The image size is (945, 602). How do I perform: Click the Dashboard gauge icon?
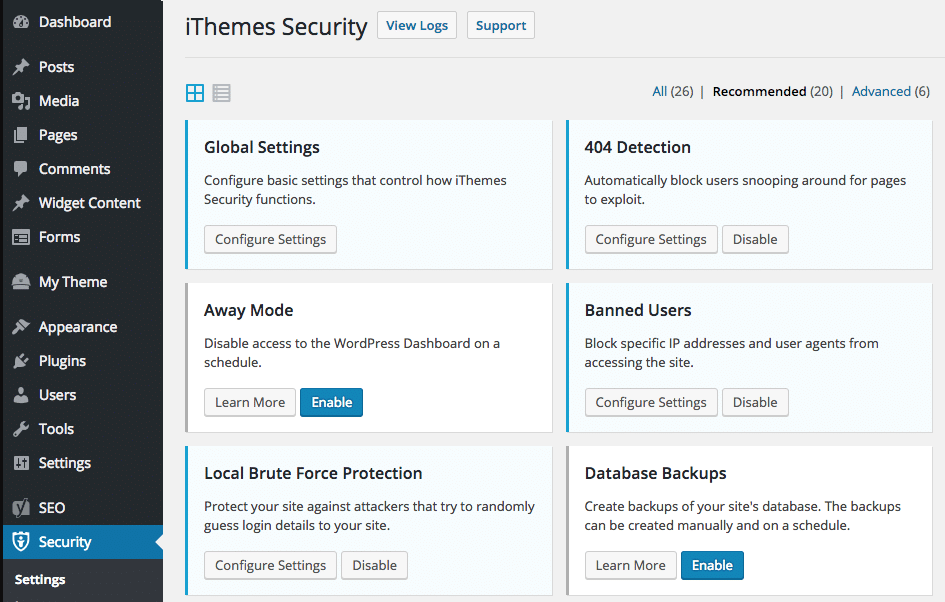point(21,22)
